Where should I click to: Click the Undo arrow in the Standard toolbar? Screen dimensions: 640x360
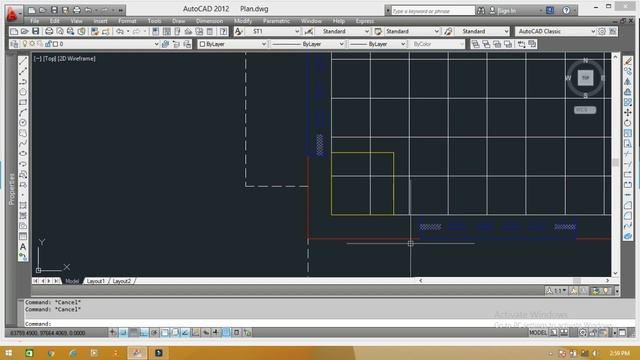point(120,31)
